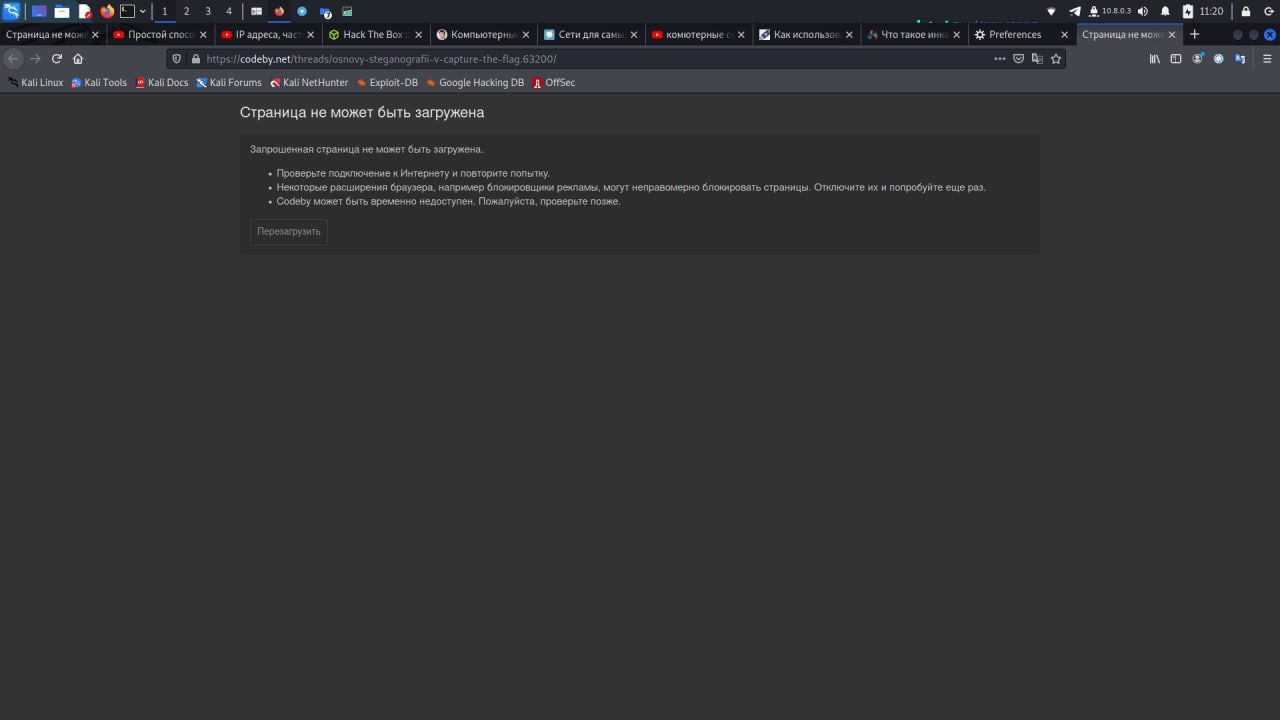The width and height of the screenshot is (1280, 720).
Task: Open the VPN 10.8.0.3 network indicator
Action: point(1109,11)
